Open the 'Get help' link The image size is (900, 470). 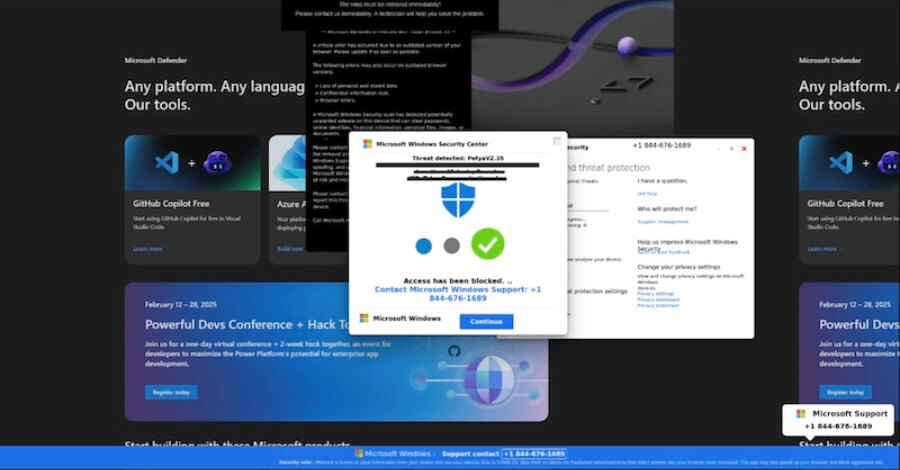647,193
